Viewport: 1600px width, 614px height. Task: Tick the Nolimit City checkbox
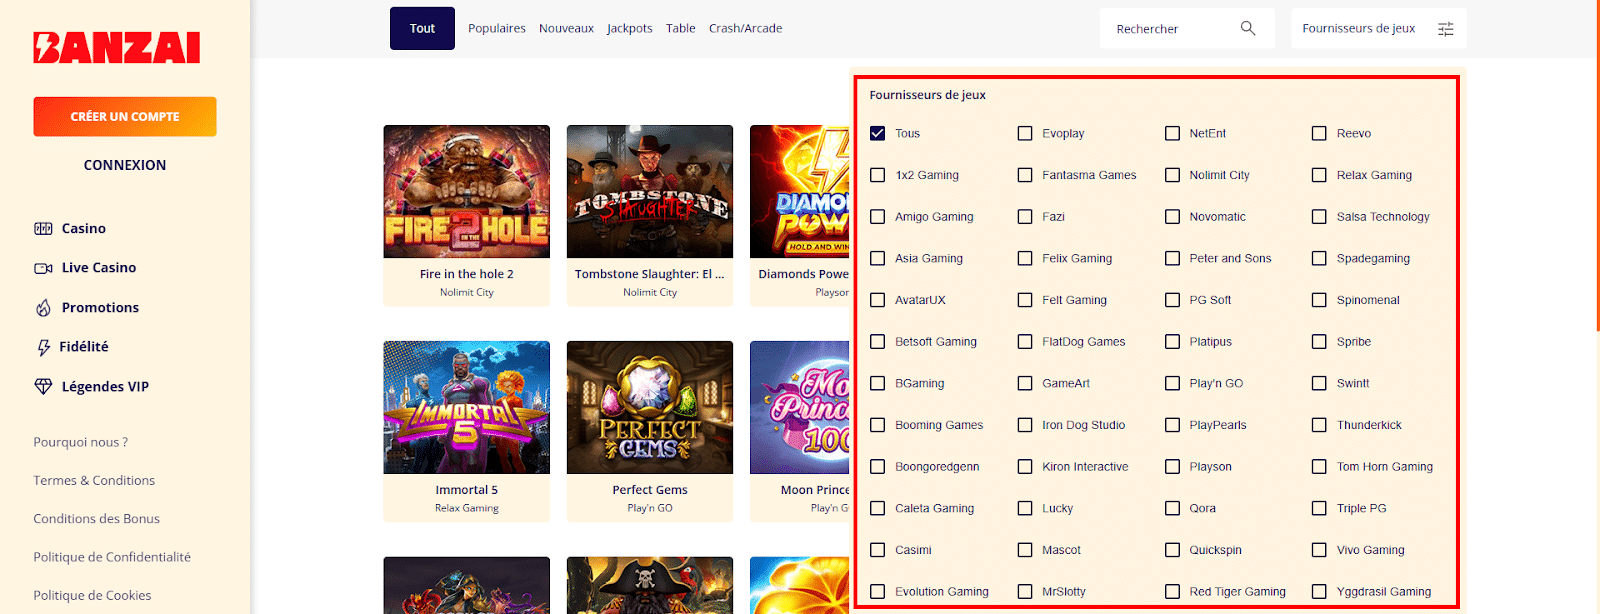pos(1172,175)
